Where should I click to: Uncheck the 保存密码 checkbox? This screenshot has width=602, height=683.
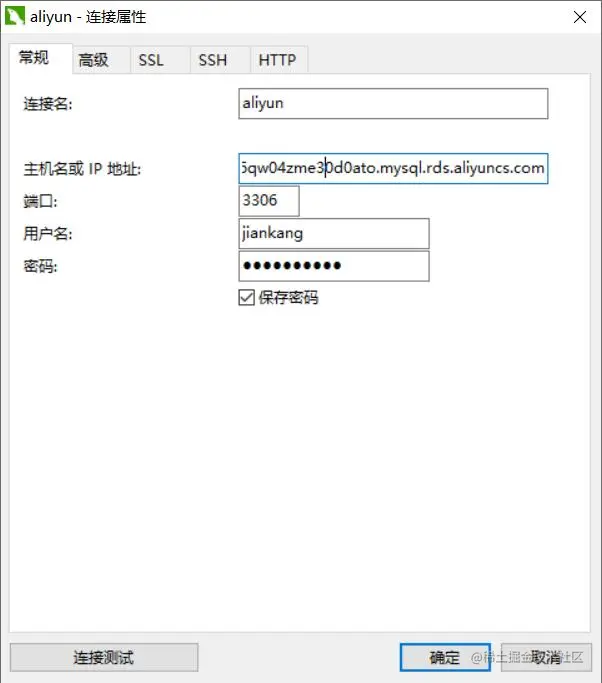(247, 298)
